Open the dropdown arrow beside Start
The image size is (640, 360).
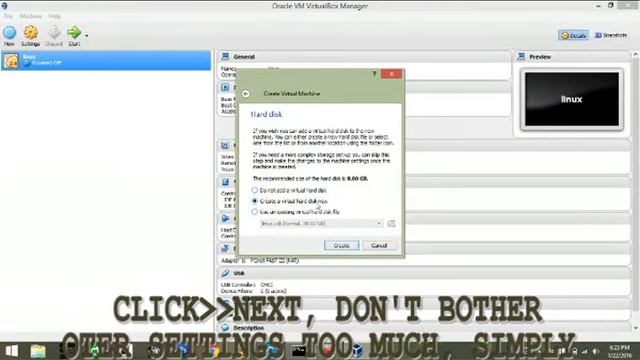86,36
